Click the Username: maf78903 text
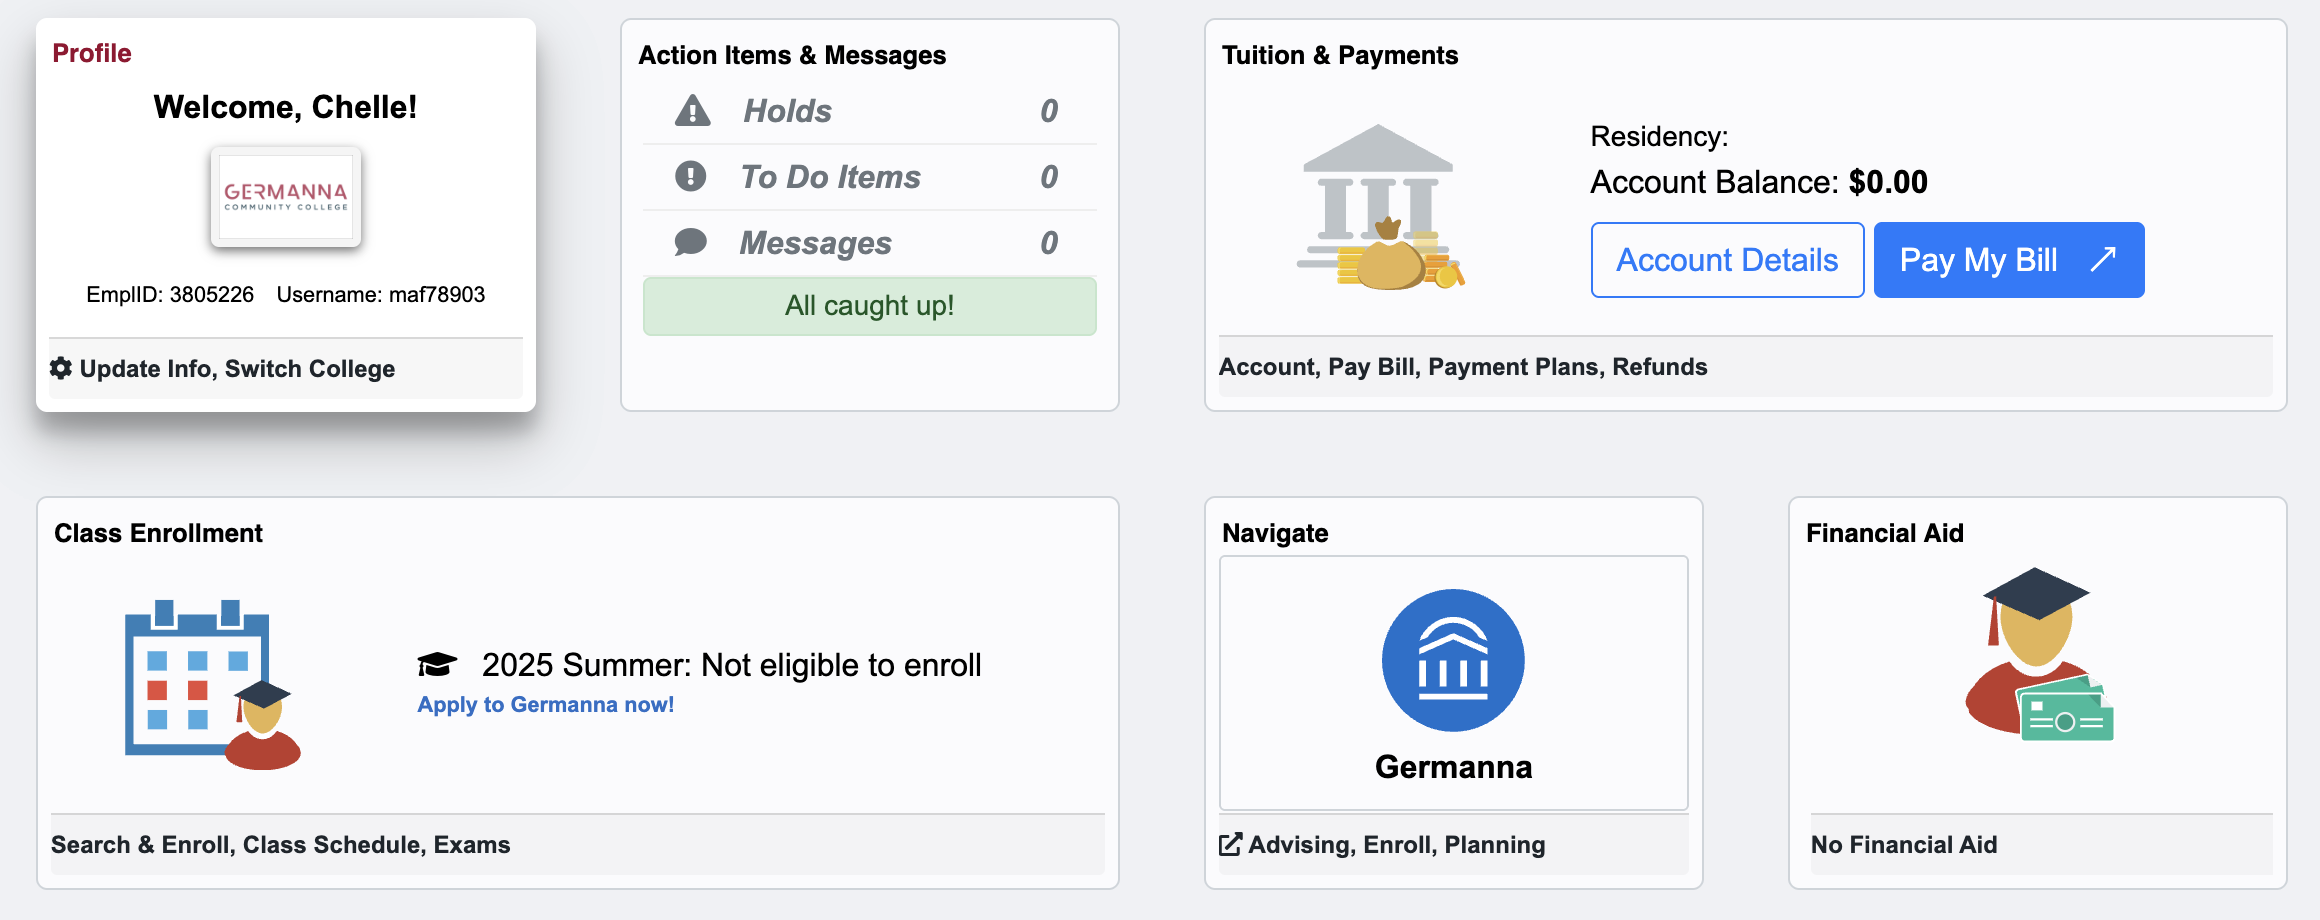2320x920 pixels. tap(381, 294)
